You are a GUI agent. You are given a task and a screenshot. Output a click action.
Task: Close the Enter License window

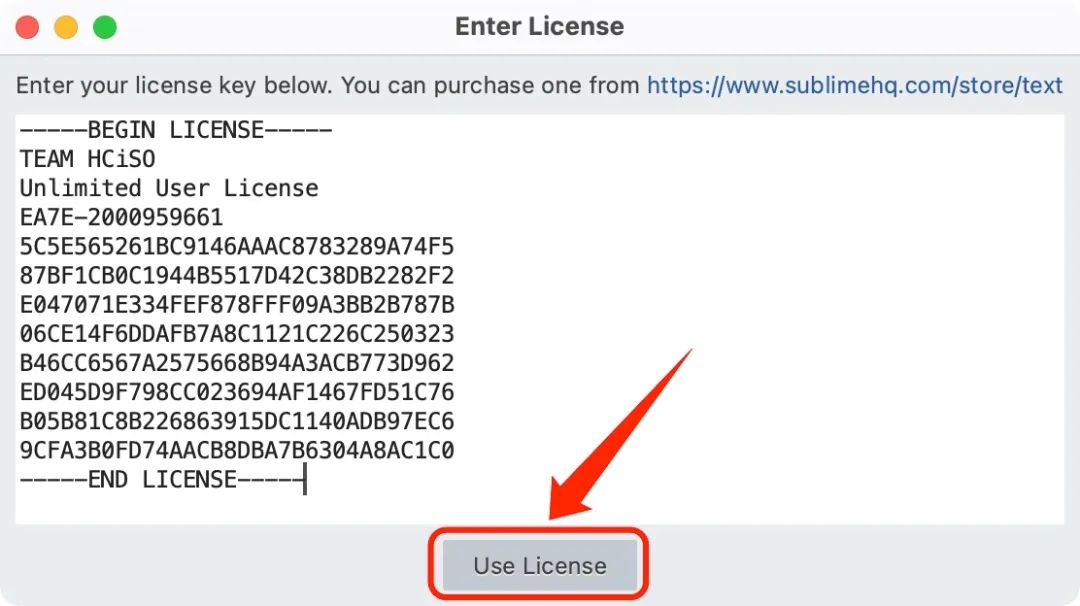click(28, 28)
